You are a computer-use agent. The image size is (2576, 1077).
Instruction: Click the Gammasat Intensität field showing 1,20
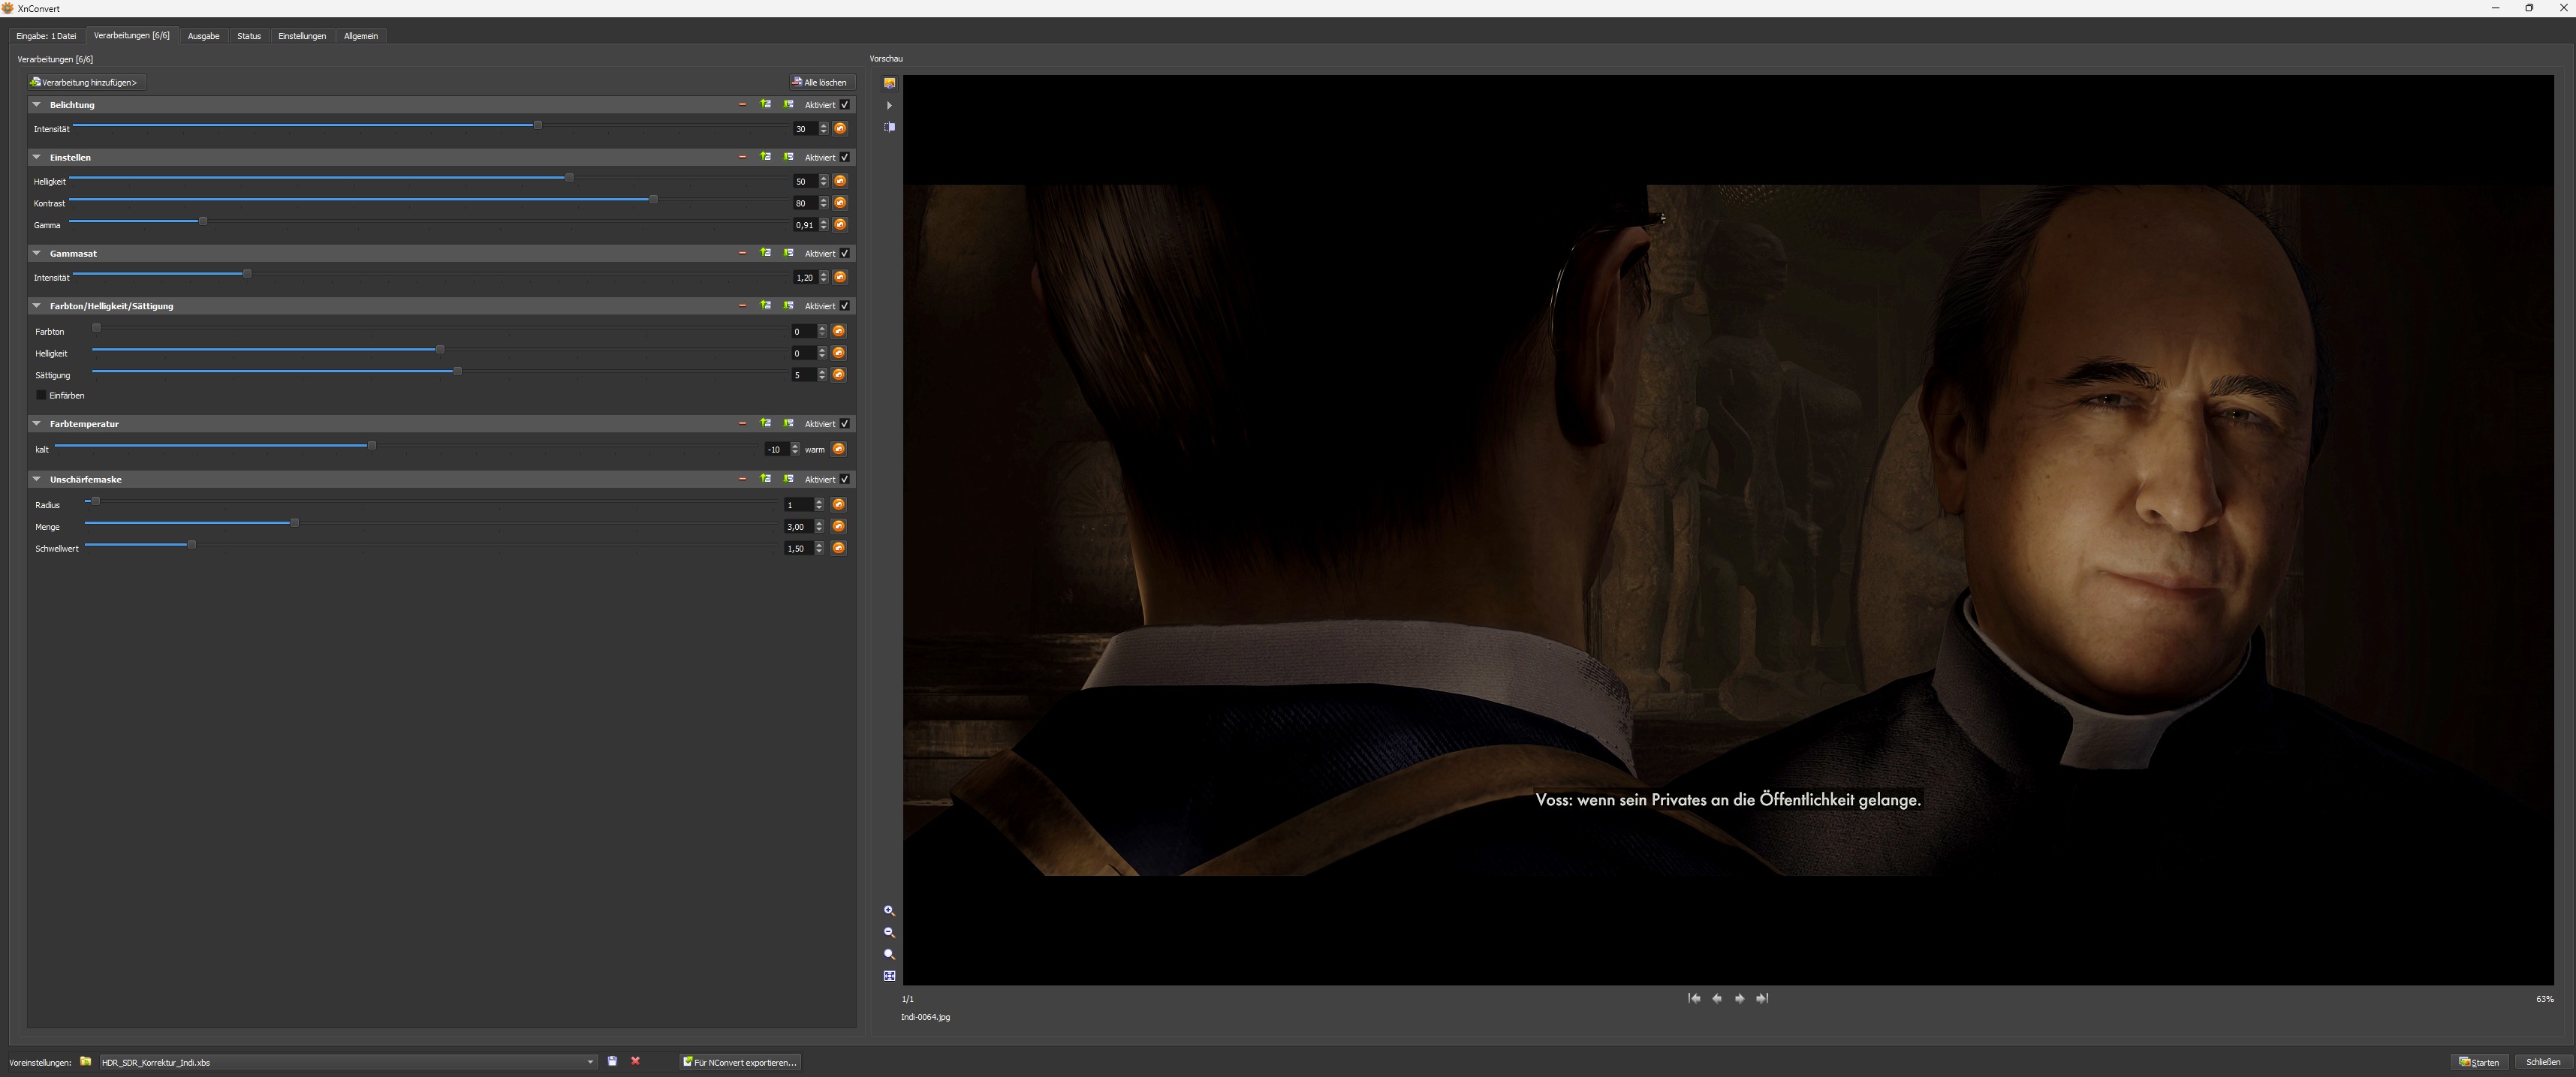click(x=805, y=278)
